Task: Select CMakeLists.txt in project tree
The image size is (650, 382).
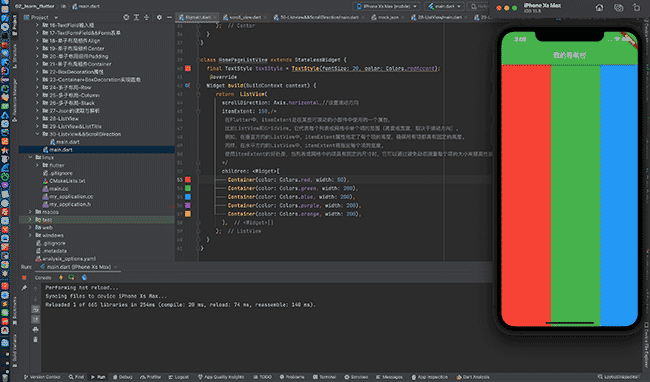Action: tap(64, 181)
